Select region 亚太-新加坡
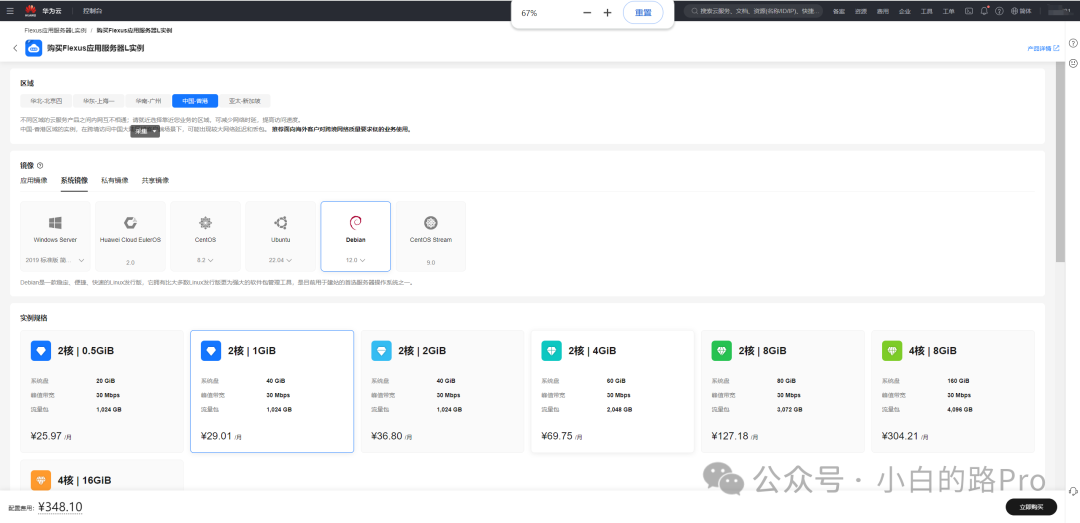 tap(245, 101)
